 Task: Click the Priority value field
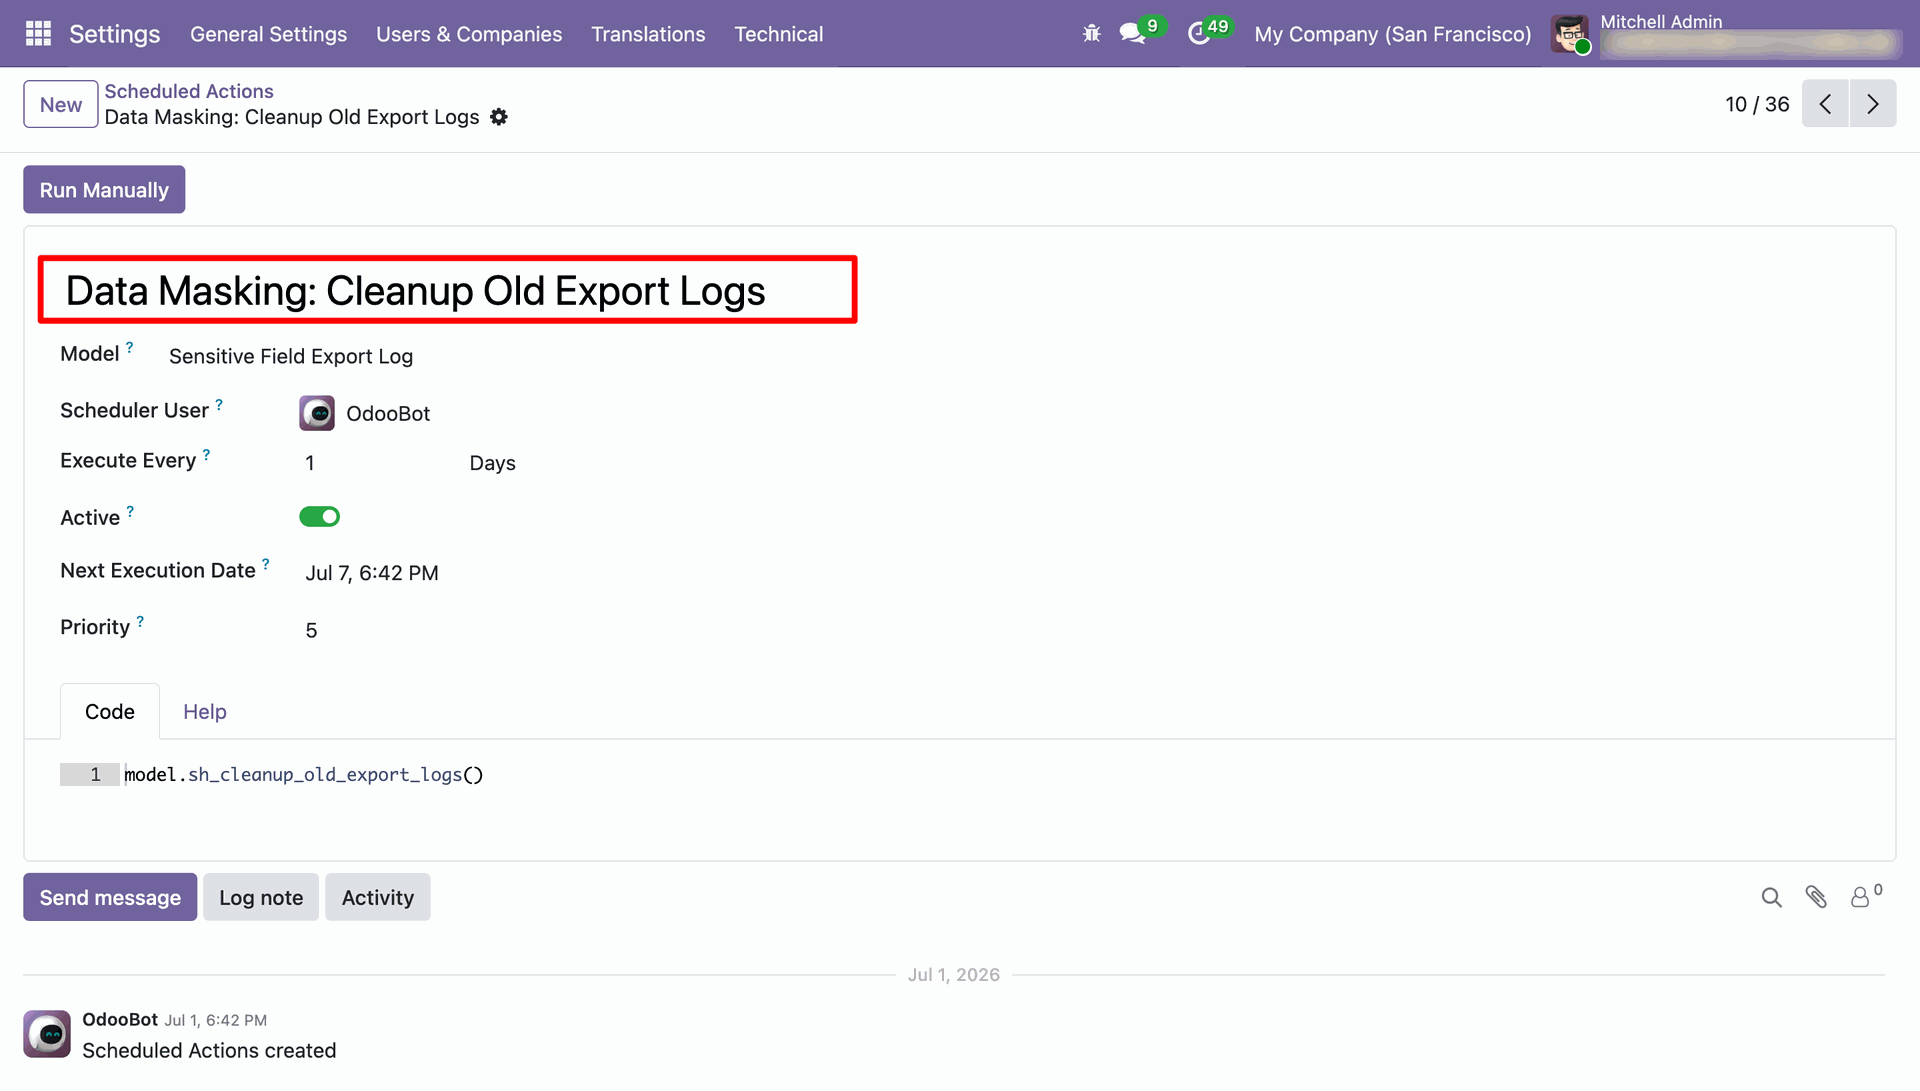pos(311,630)
